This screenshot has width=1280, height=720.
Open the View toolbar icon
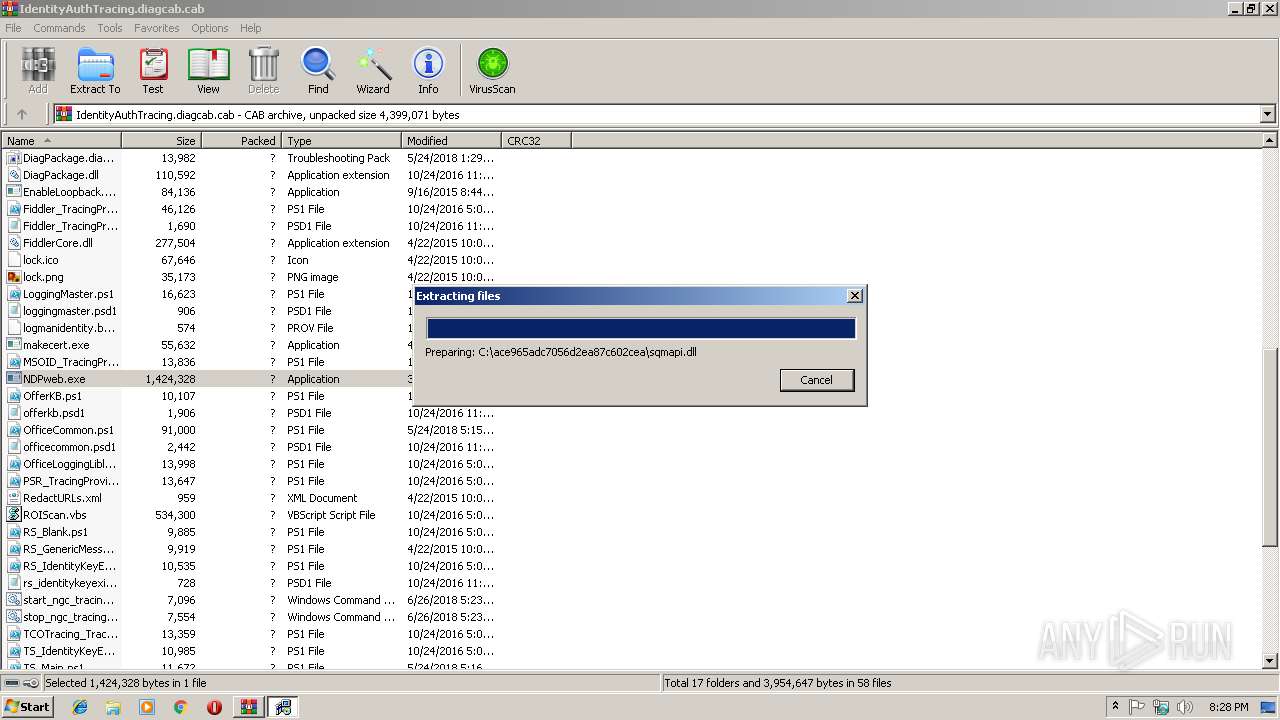click(208, 70)
